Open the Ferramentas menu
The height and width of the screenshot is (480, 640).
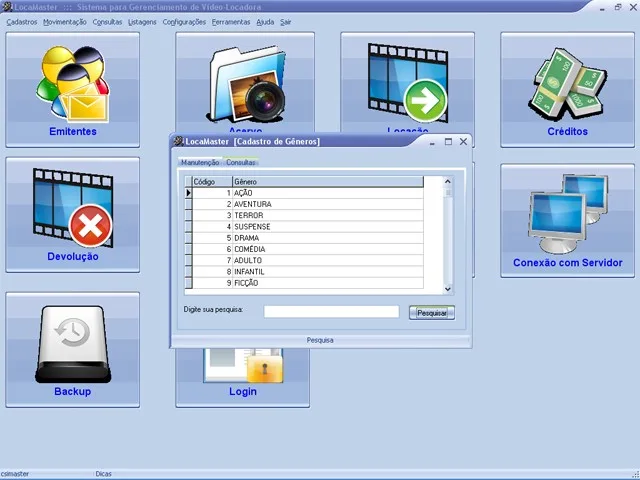click(x=231, y=22)
